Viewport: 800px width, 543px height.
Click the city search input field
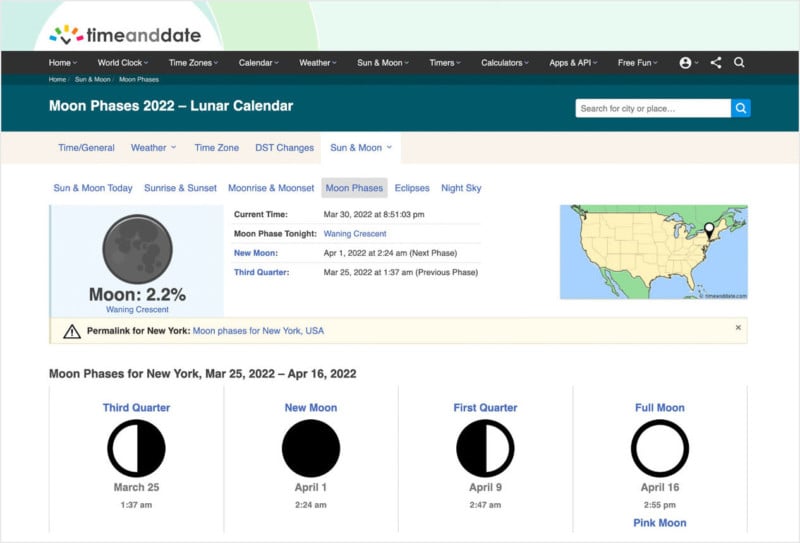652,108
